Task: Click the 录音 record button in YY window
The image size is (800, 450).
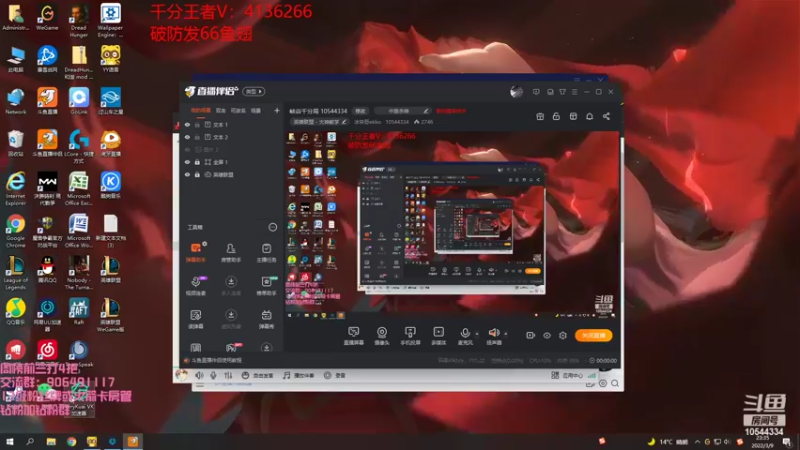Action: click(x=335, y=376)
